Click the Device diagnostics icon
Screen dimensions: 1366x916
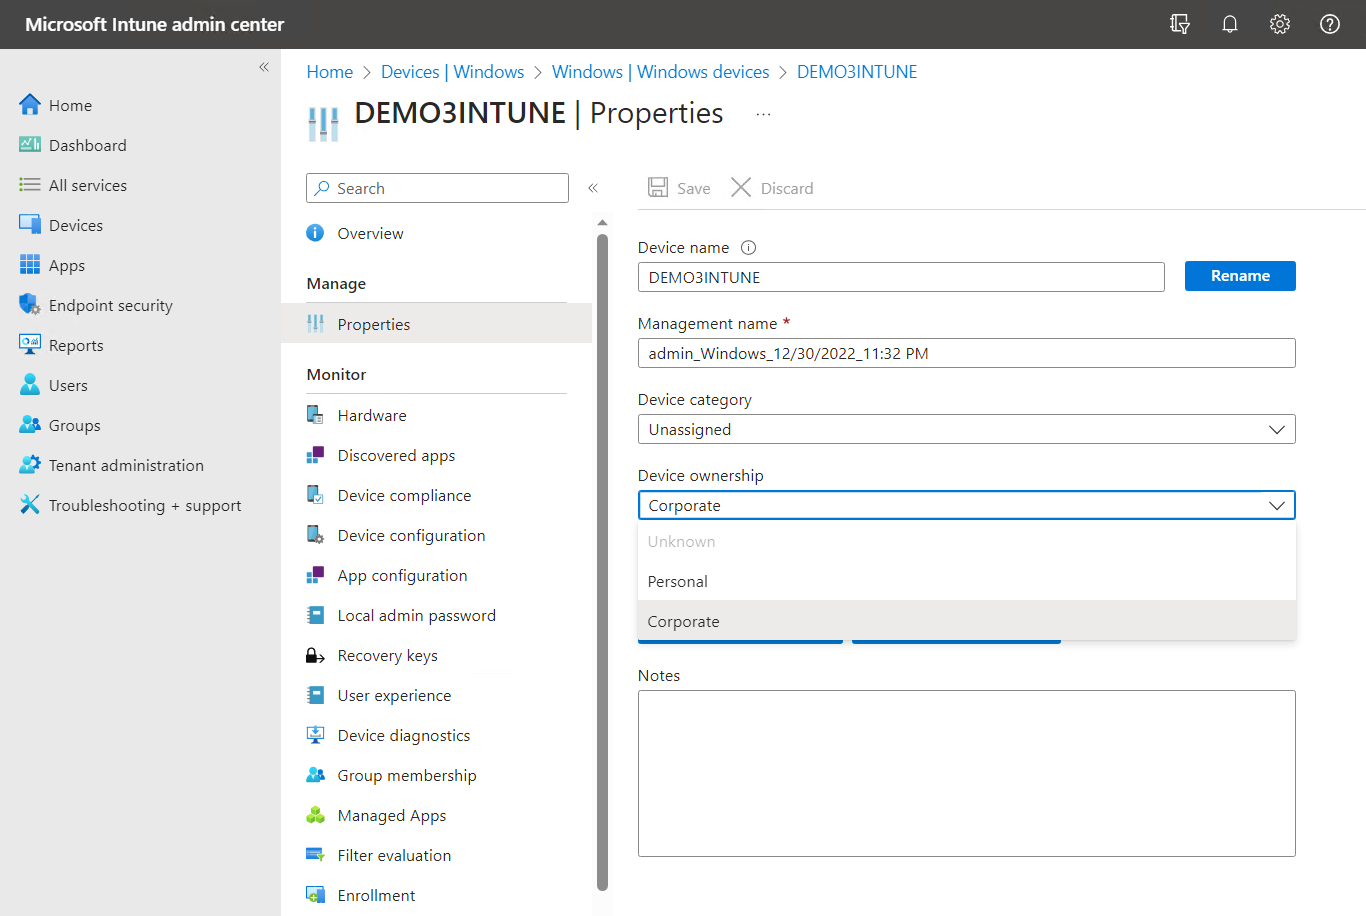point(315,735)
